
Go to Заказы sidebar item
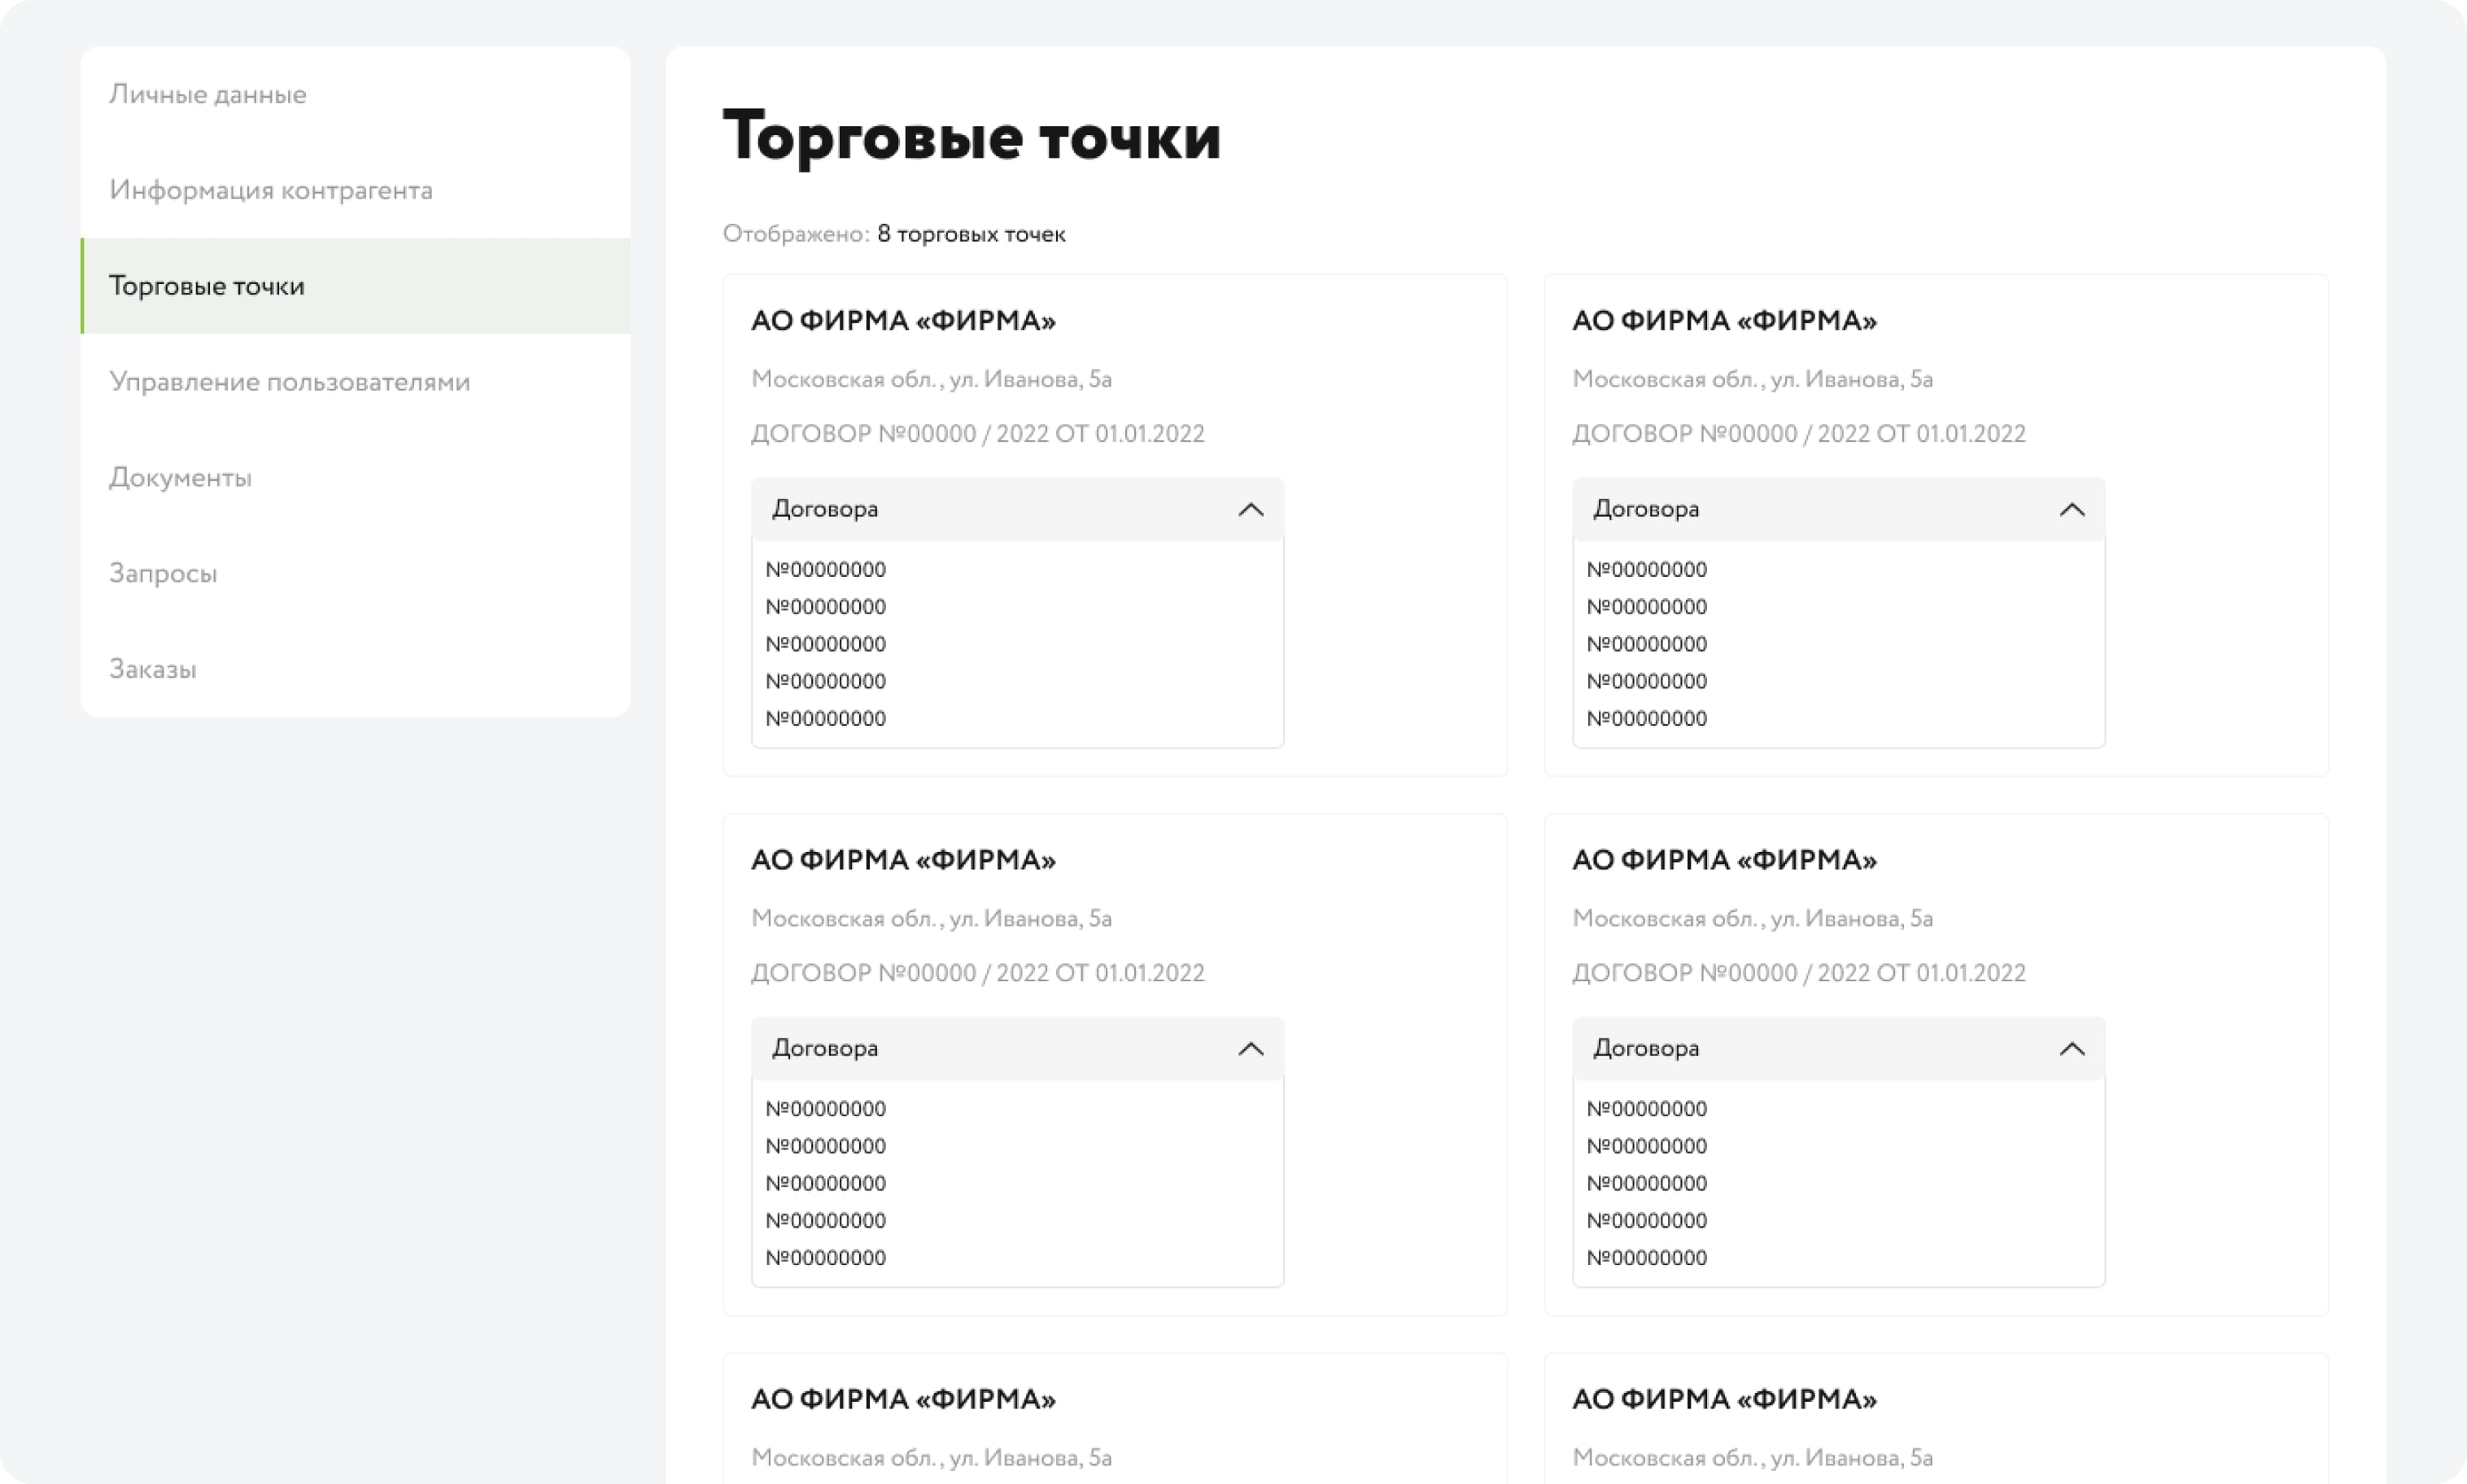[x=153, y=669]
